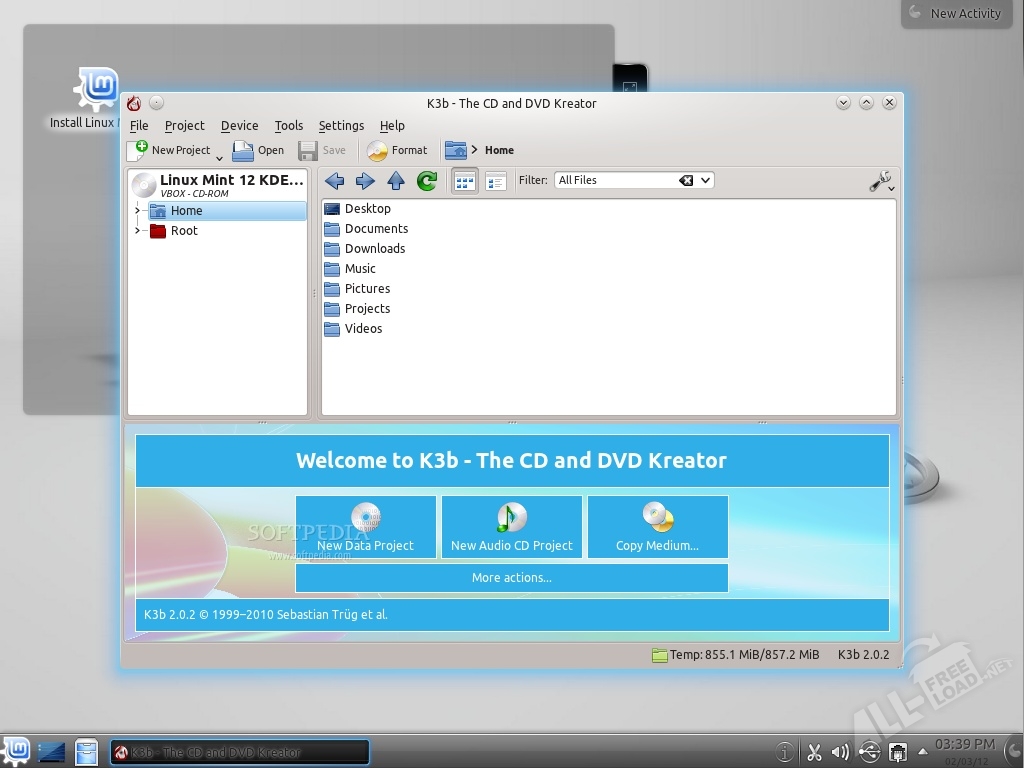Switch to detailed list view mode

[495, 181]
